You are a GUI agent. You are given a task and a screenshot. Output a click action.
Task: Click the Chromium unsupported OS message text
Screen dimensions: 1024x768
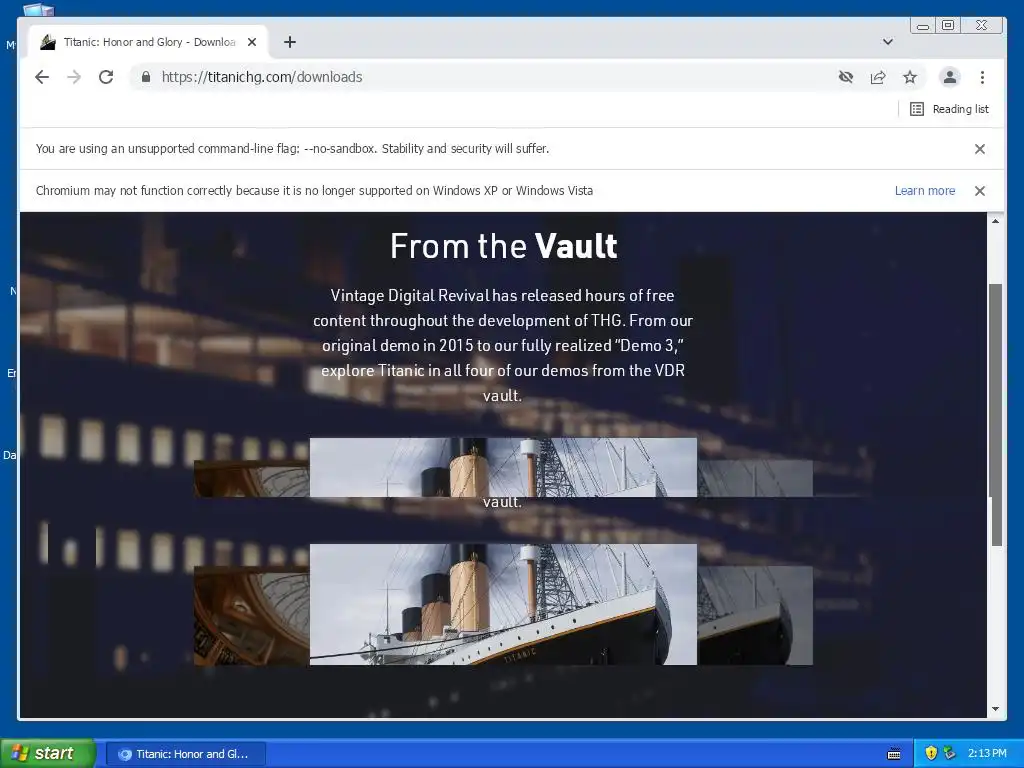coord(314,191)
